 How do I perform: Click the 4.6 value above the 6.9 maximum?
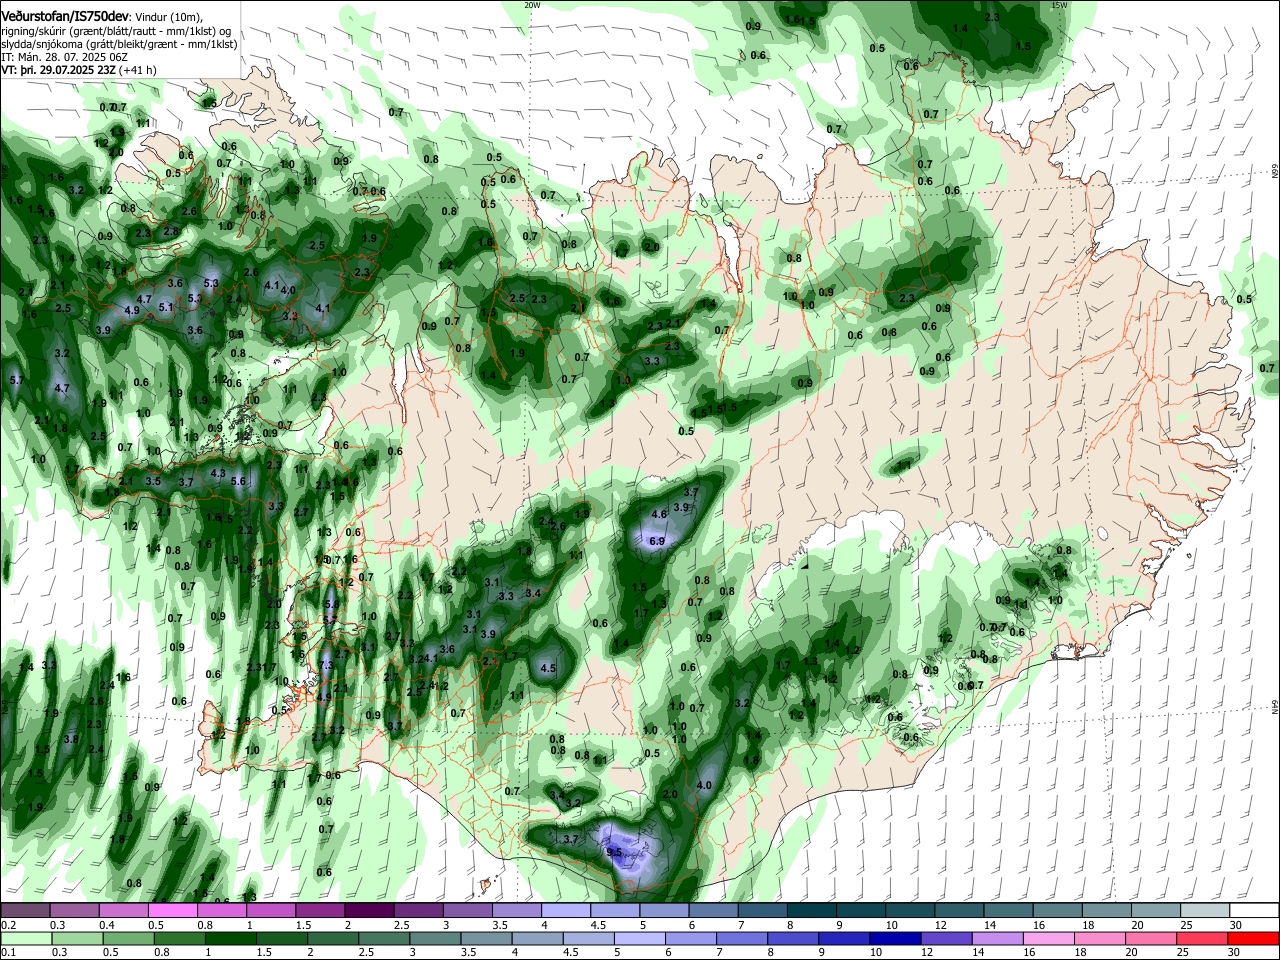click(x=659, y=514)
